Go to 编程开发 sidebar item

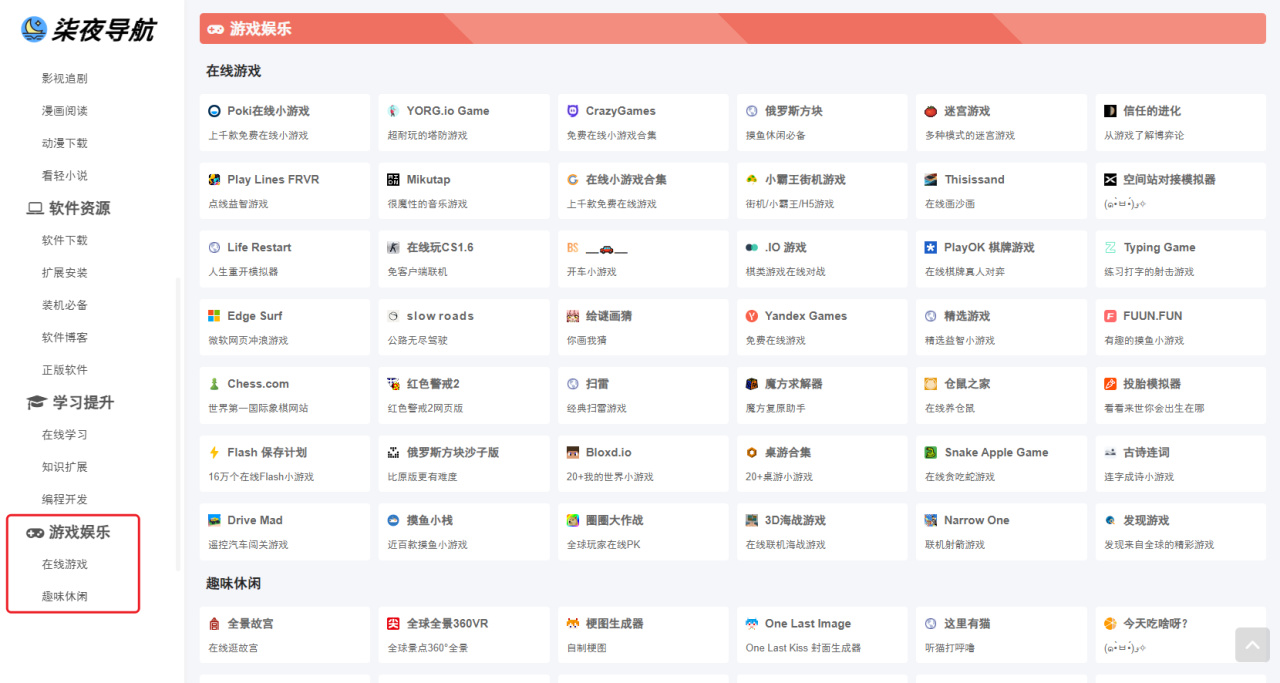[65, 499]
